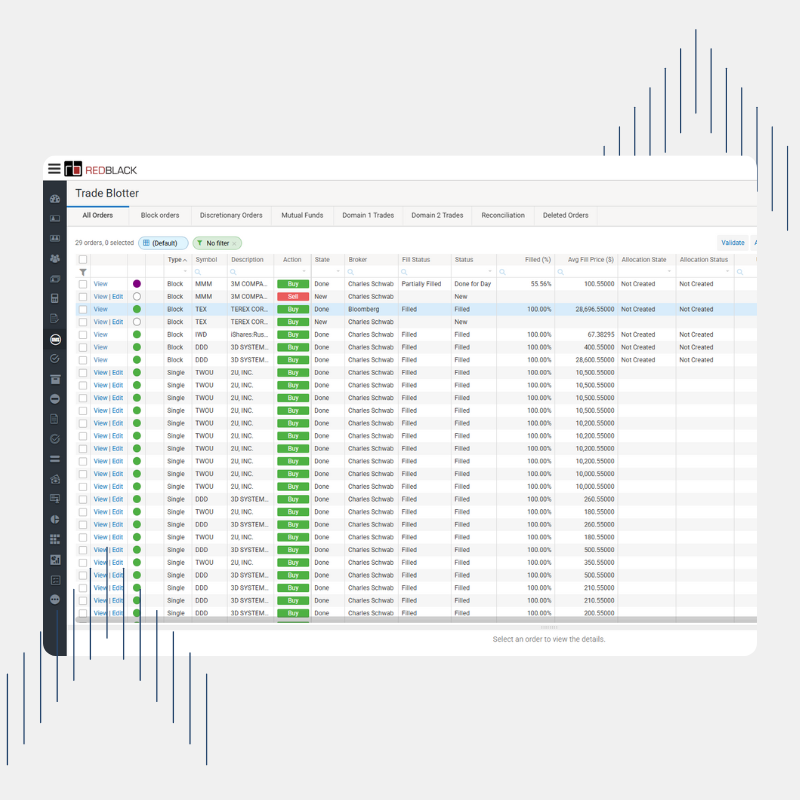Screen dimensions: 800x800
Task: Click the search icon under Broker column
Action: (351, 272)
